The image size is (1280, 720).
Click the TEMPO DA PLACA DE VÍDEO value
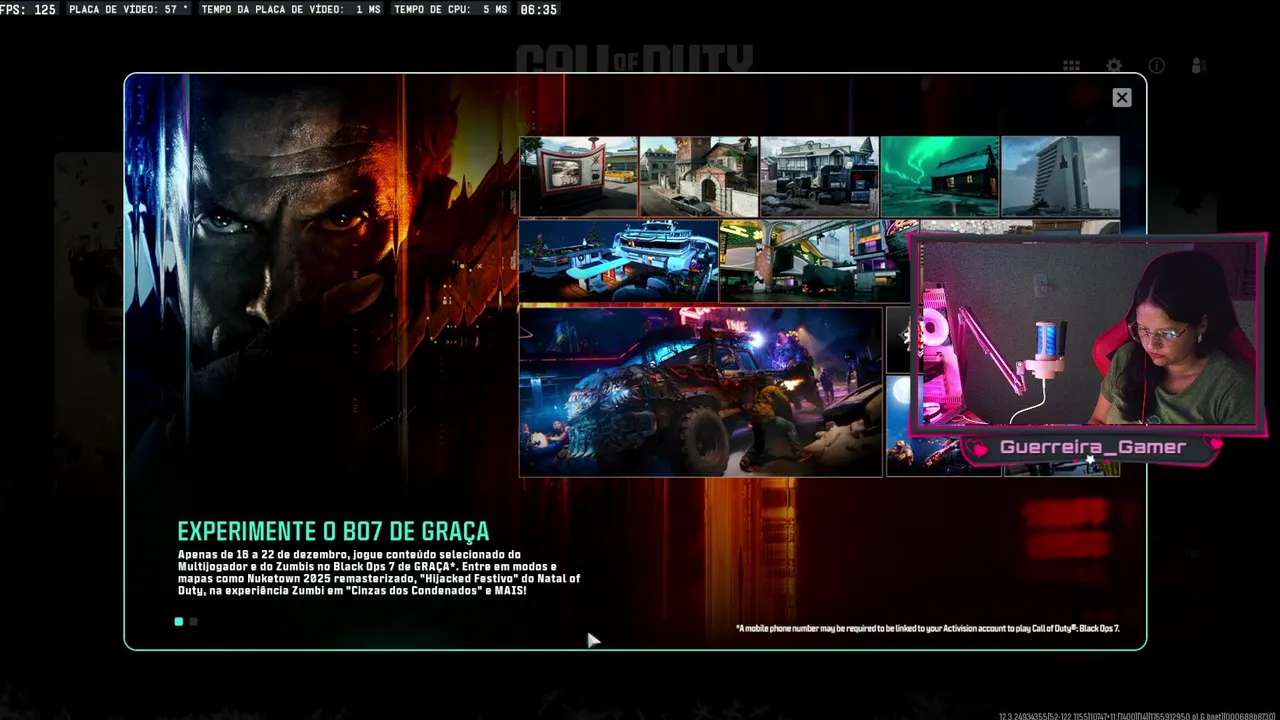pyautogui.click(x=291, y=9)
